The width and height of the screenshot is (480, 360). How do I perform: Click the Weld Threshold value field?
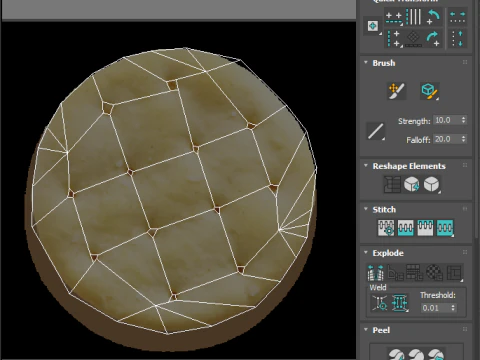(x=435, y=308)
